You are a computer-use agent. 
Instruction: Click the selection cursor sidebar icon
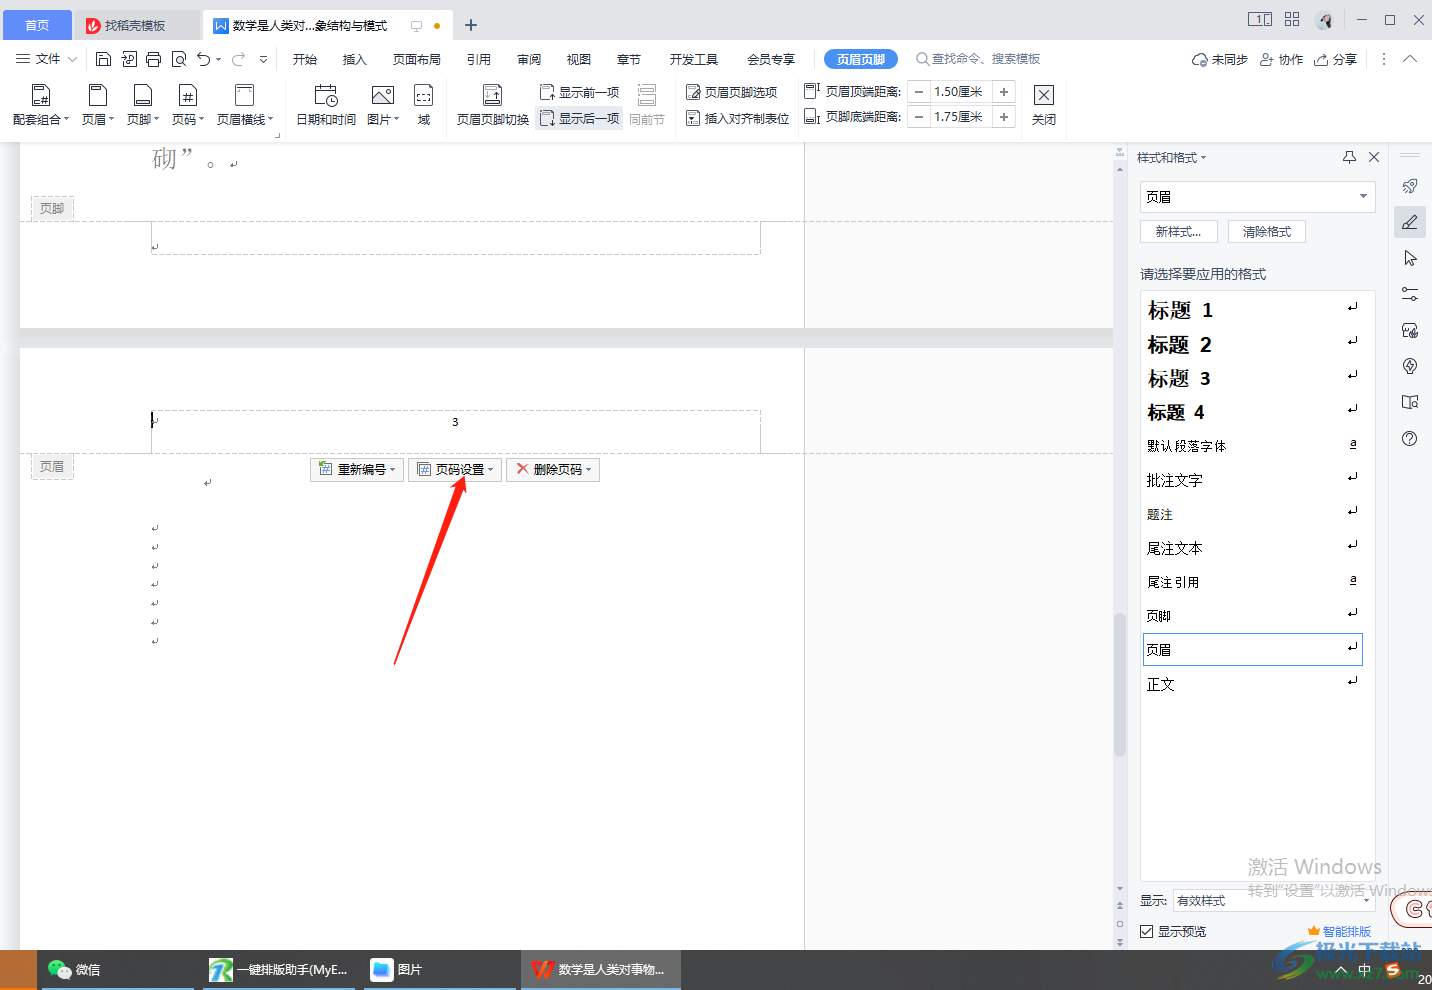click(1410, 258)
